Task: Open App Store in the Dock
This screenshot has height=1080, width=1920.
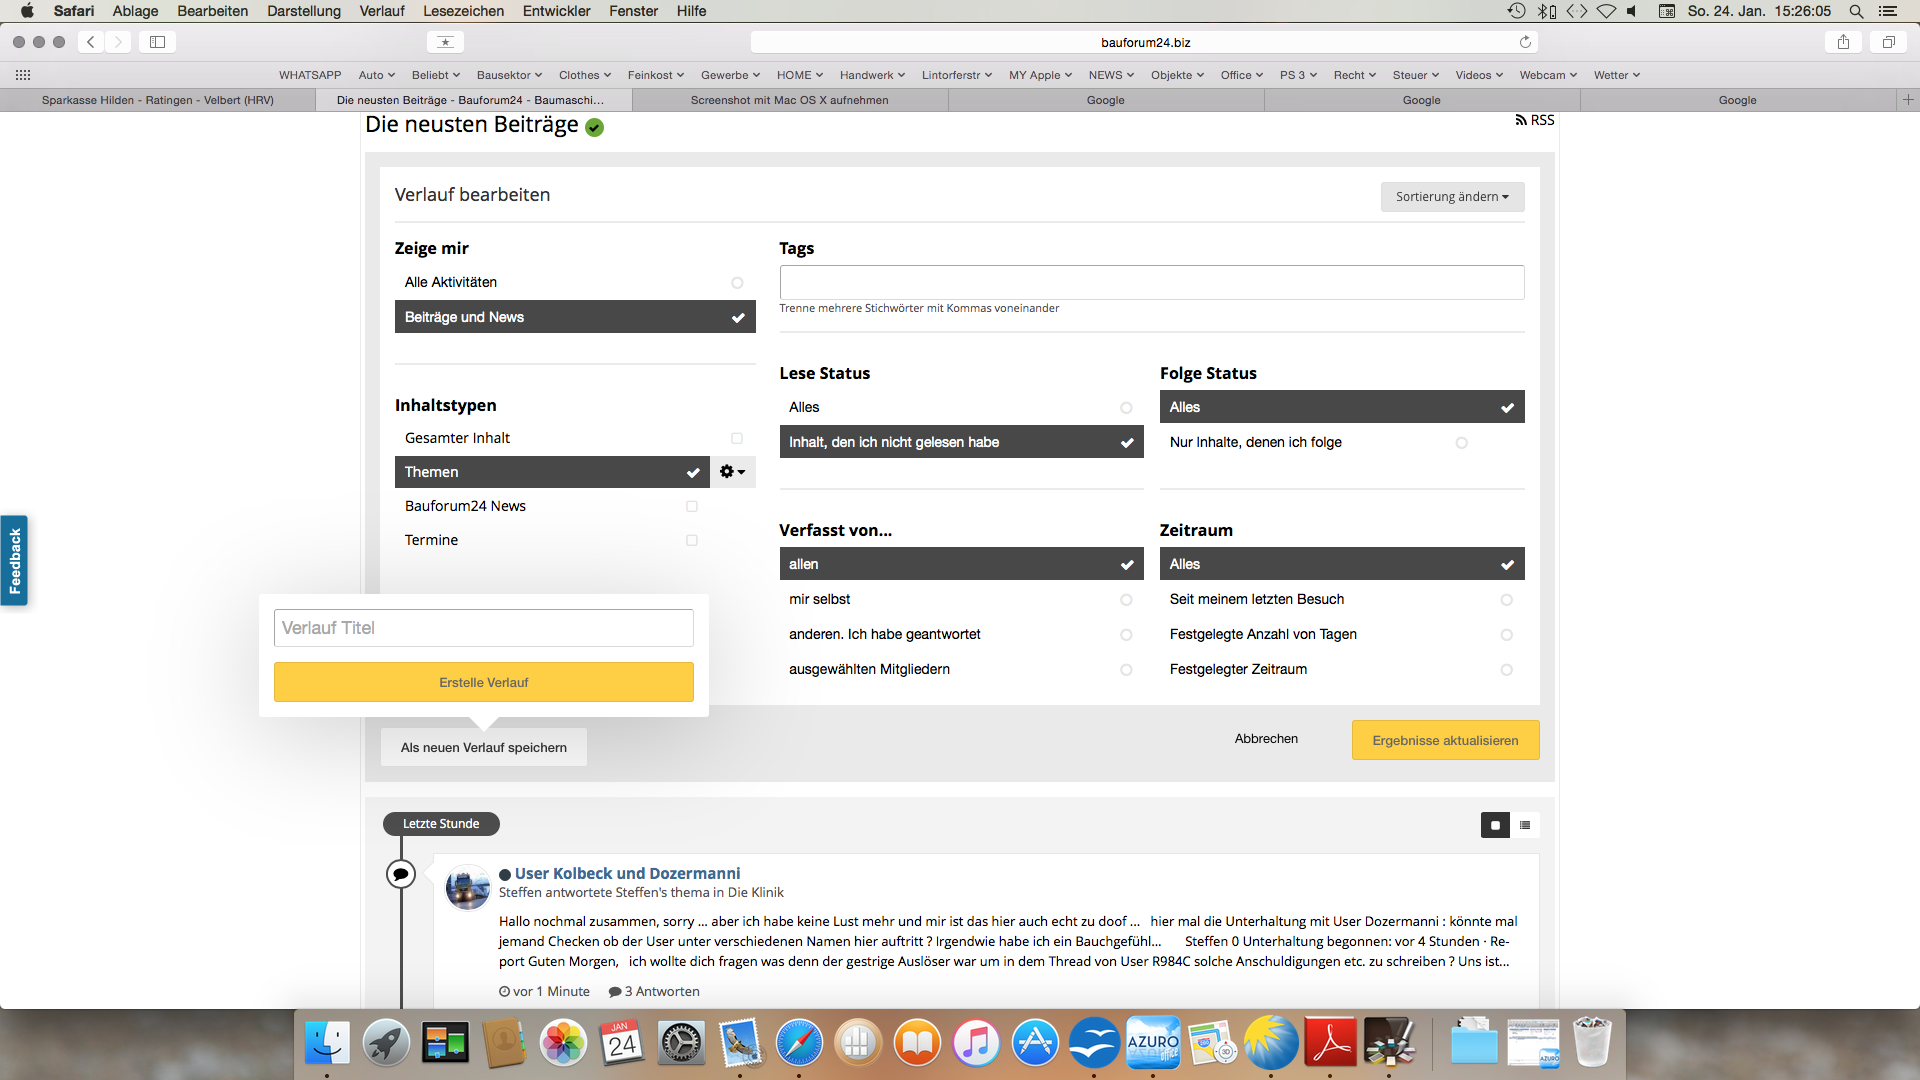Action: tap(1035, 1044)
